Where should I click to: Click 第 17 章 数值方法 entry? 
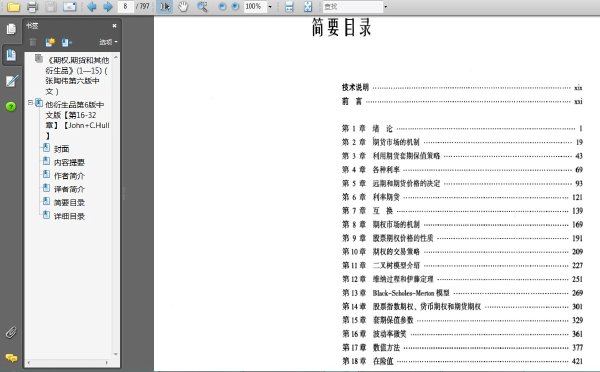click(462, 348)
